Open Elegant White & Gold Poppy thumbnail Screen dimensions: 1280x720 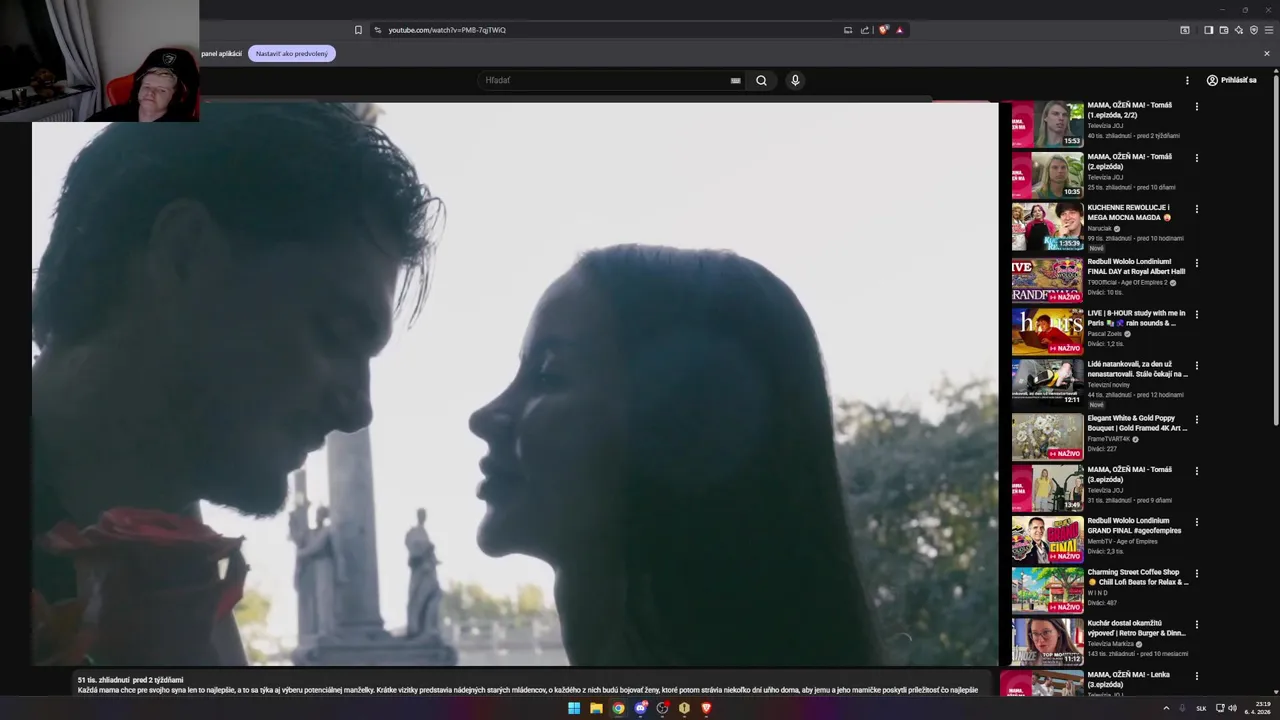1047,437
